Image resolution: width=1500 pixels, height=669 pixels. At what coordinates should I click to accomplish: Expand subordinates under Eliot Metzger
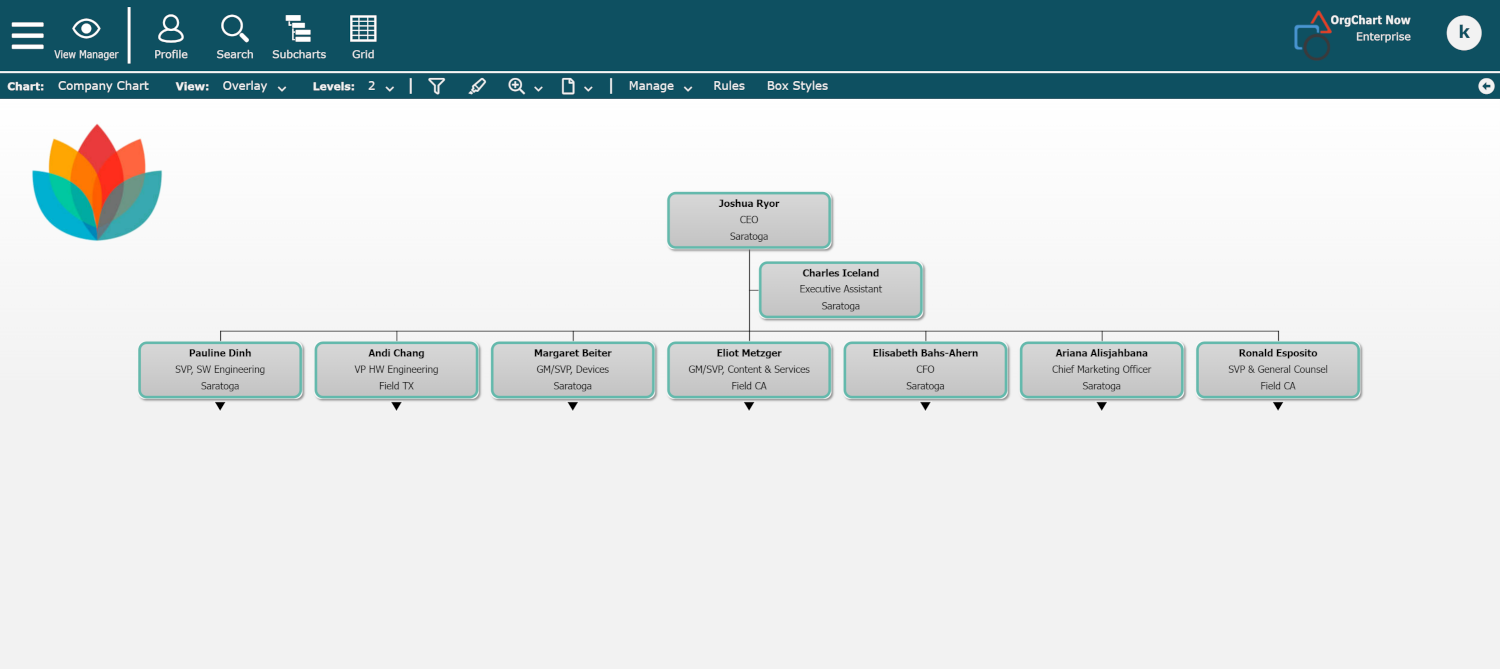pos(749,406)
